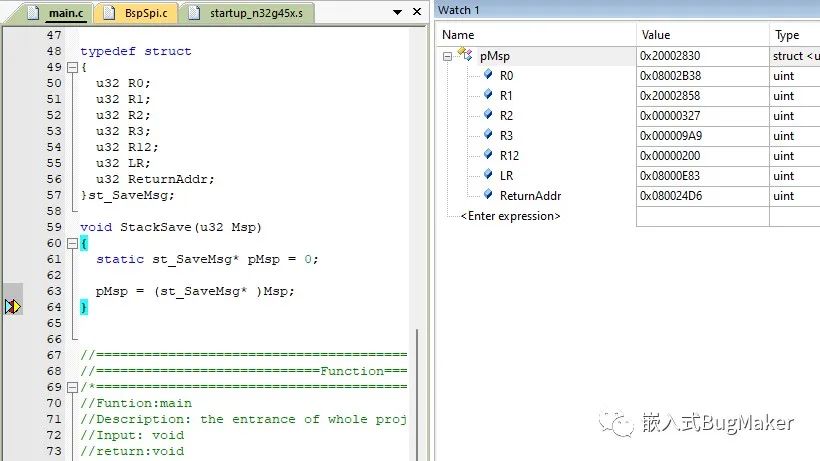This screenshot has width=820, height=461.
Task: Click the pMsp struct pointer icon
Action: coord(465,54)
